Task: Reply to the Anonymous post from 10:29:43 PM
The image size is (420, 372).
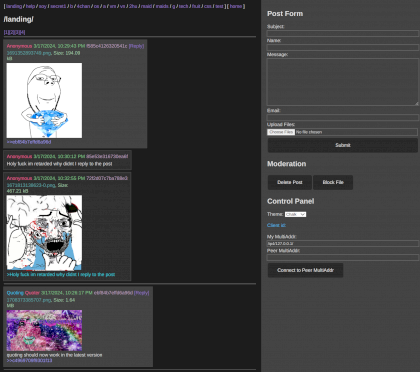Action: click(136, 46)
